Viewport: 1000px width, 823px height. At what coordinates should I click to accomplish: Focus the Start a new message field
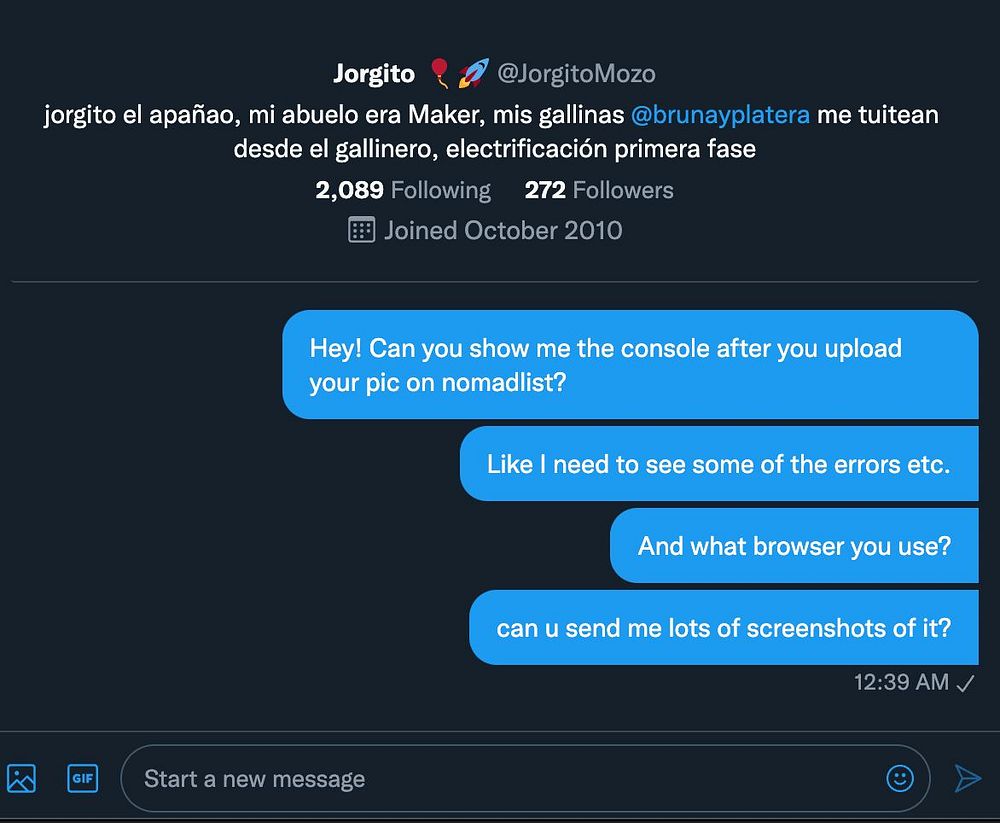coord(500,778)
